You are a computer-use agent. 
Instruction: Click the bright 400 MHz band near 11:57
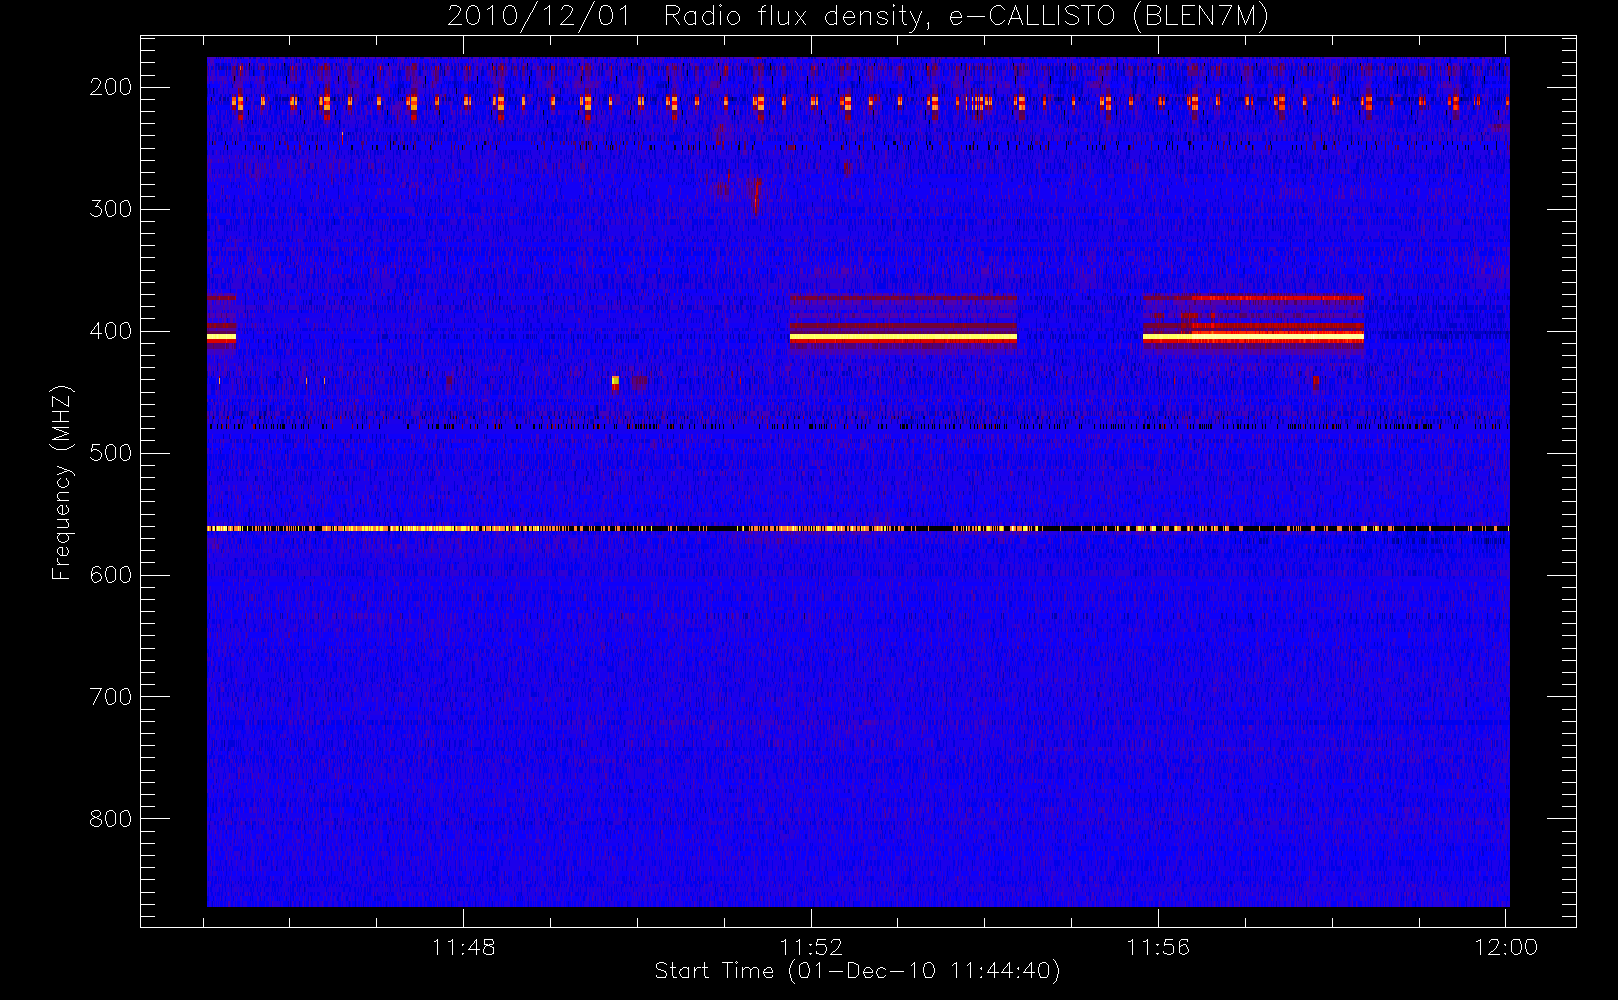coord(1253,338)
